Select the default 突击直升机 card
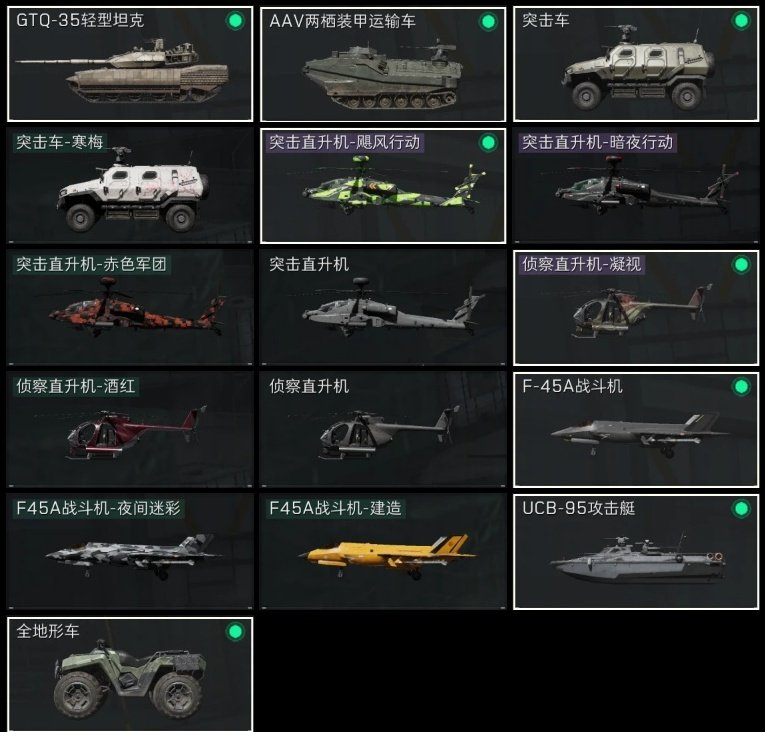This screenshot has height=732, width=765. [383, 308]
